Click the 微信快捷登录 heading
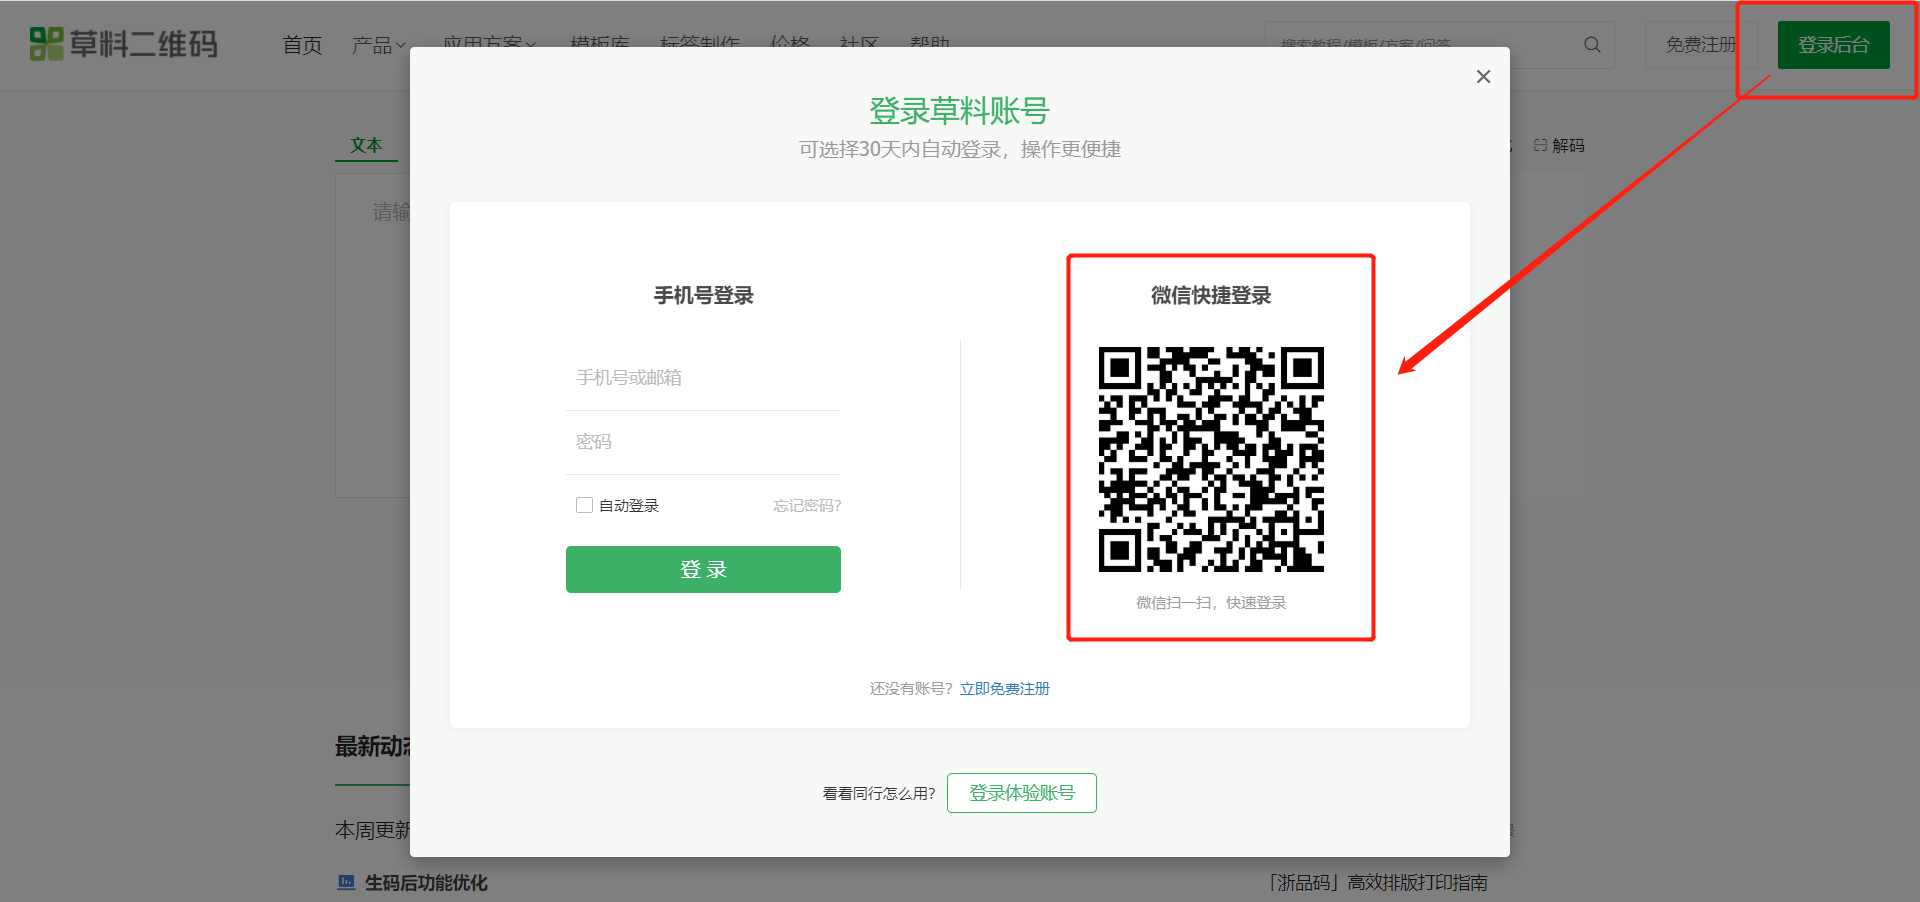This screenshot has width=1920, height=902. (x=1211, y=295)
